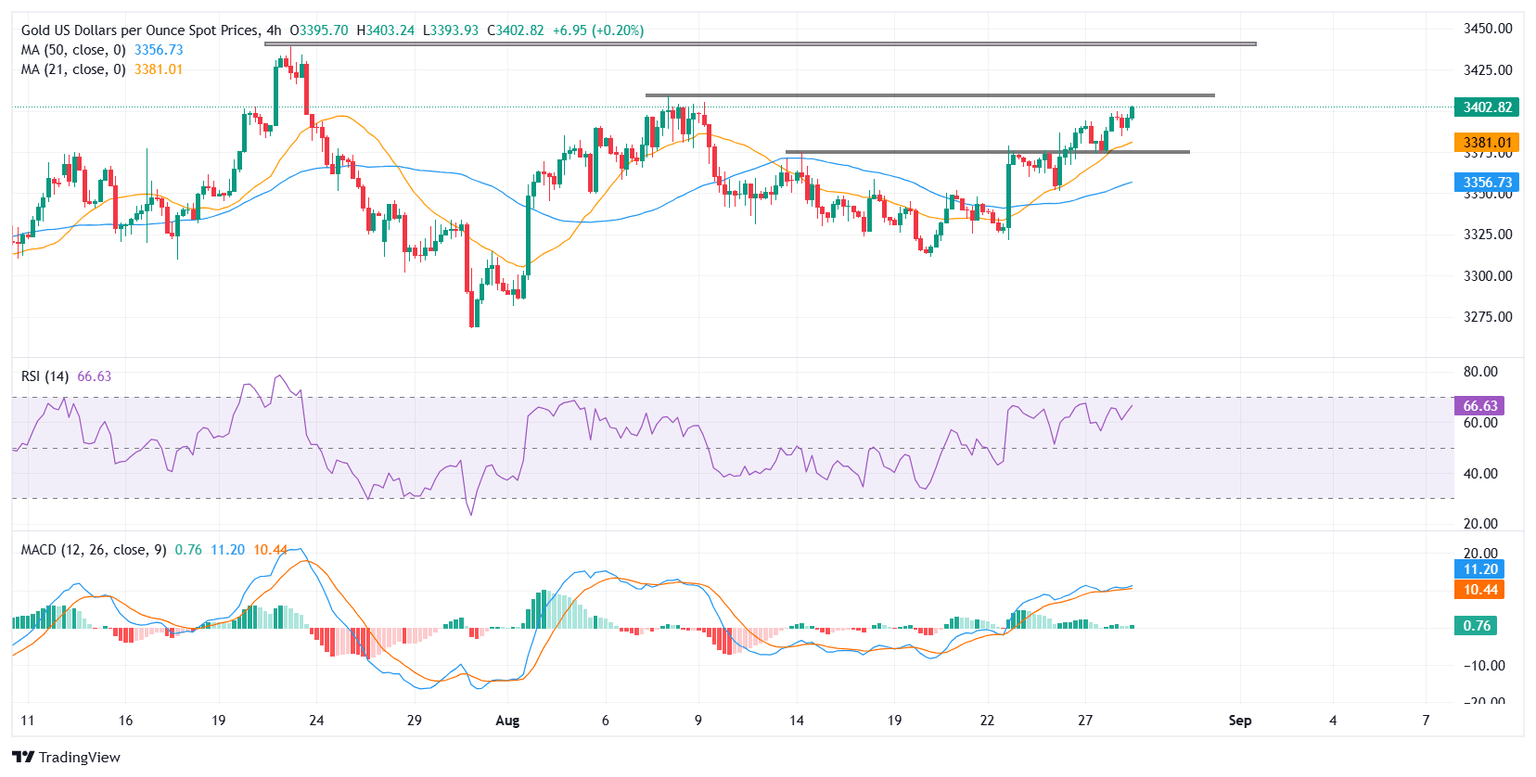Click the 11 date axis label
Viewport: 1536px width, 777px height.
[27, 720]
